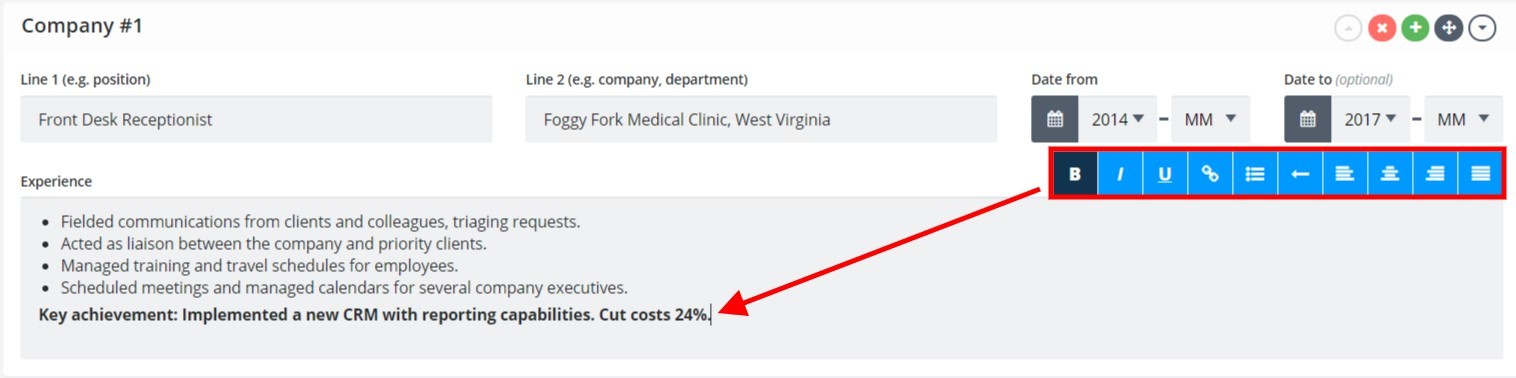Image resolution: width=1516 pixels, height=378 pixels.
Task: Toggle the Italic formatting button
Action: pyautogui.click(x=1120, y=173)
